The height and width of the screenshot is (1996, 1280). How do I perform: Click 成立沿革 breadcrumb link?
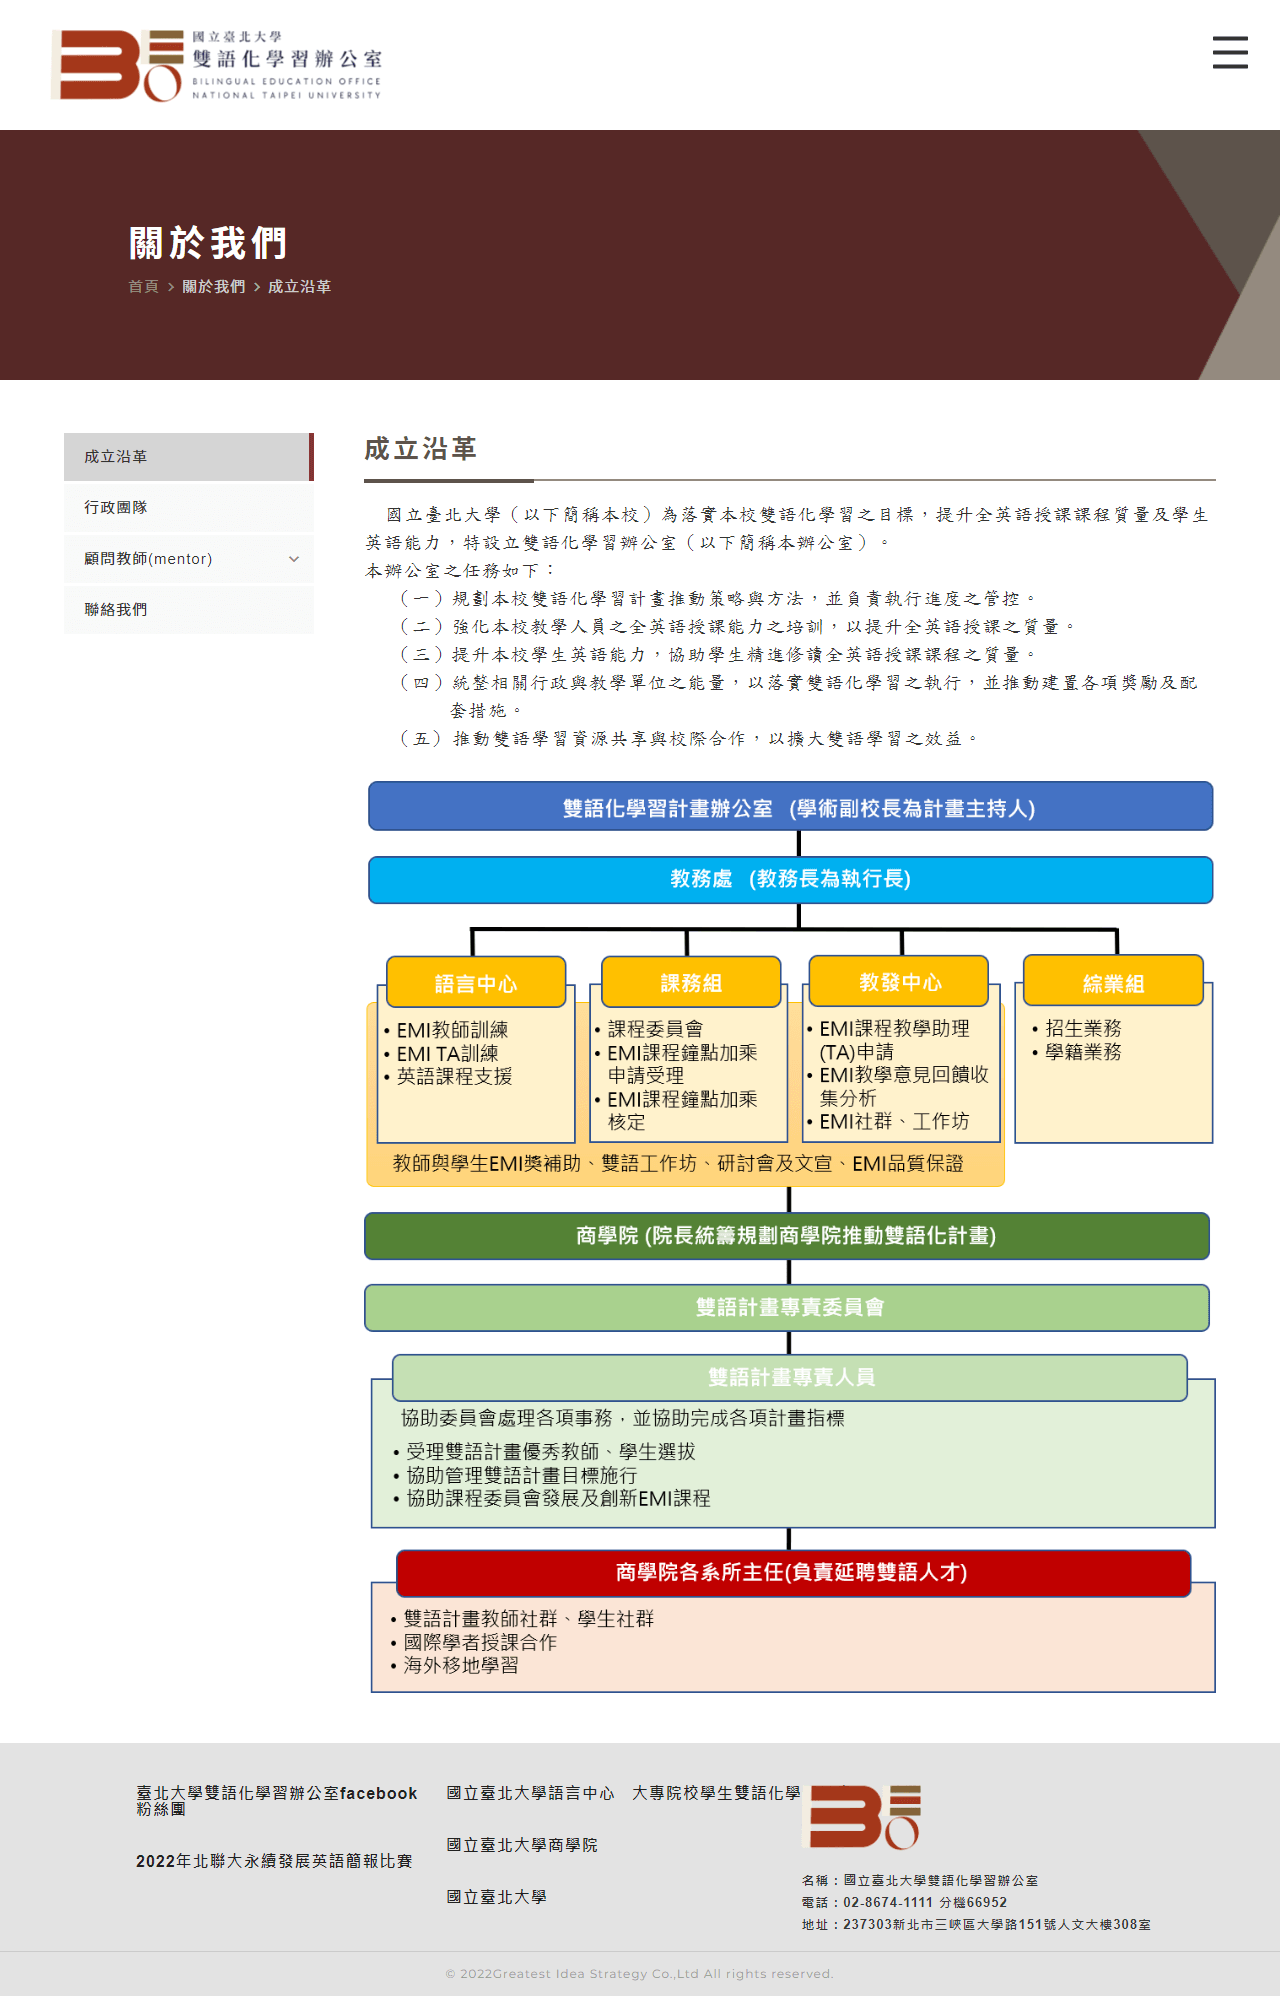point(299,287)
